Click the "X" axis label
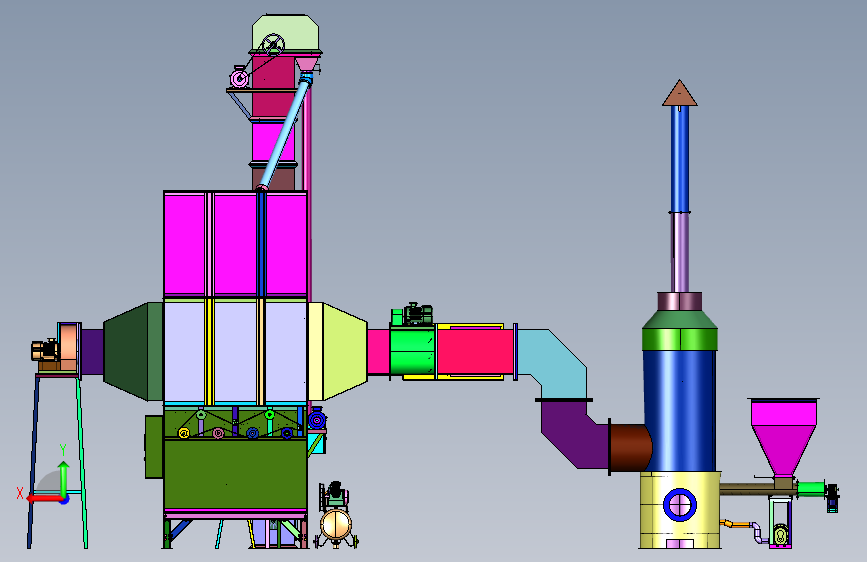Screen dimensions: 867x562 [20, 493]
